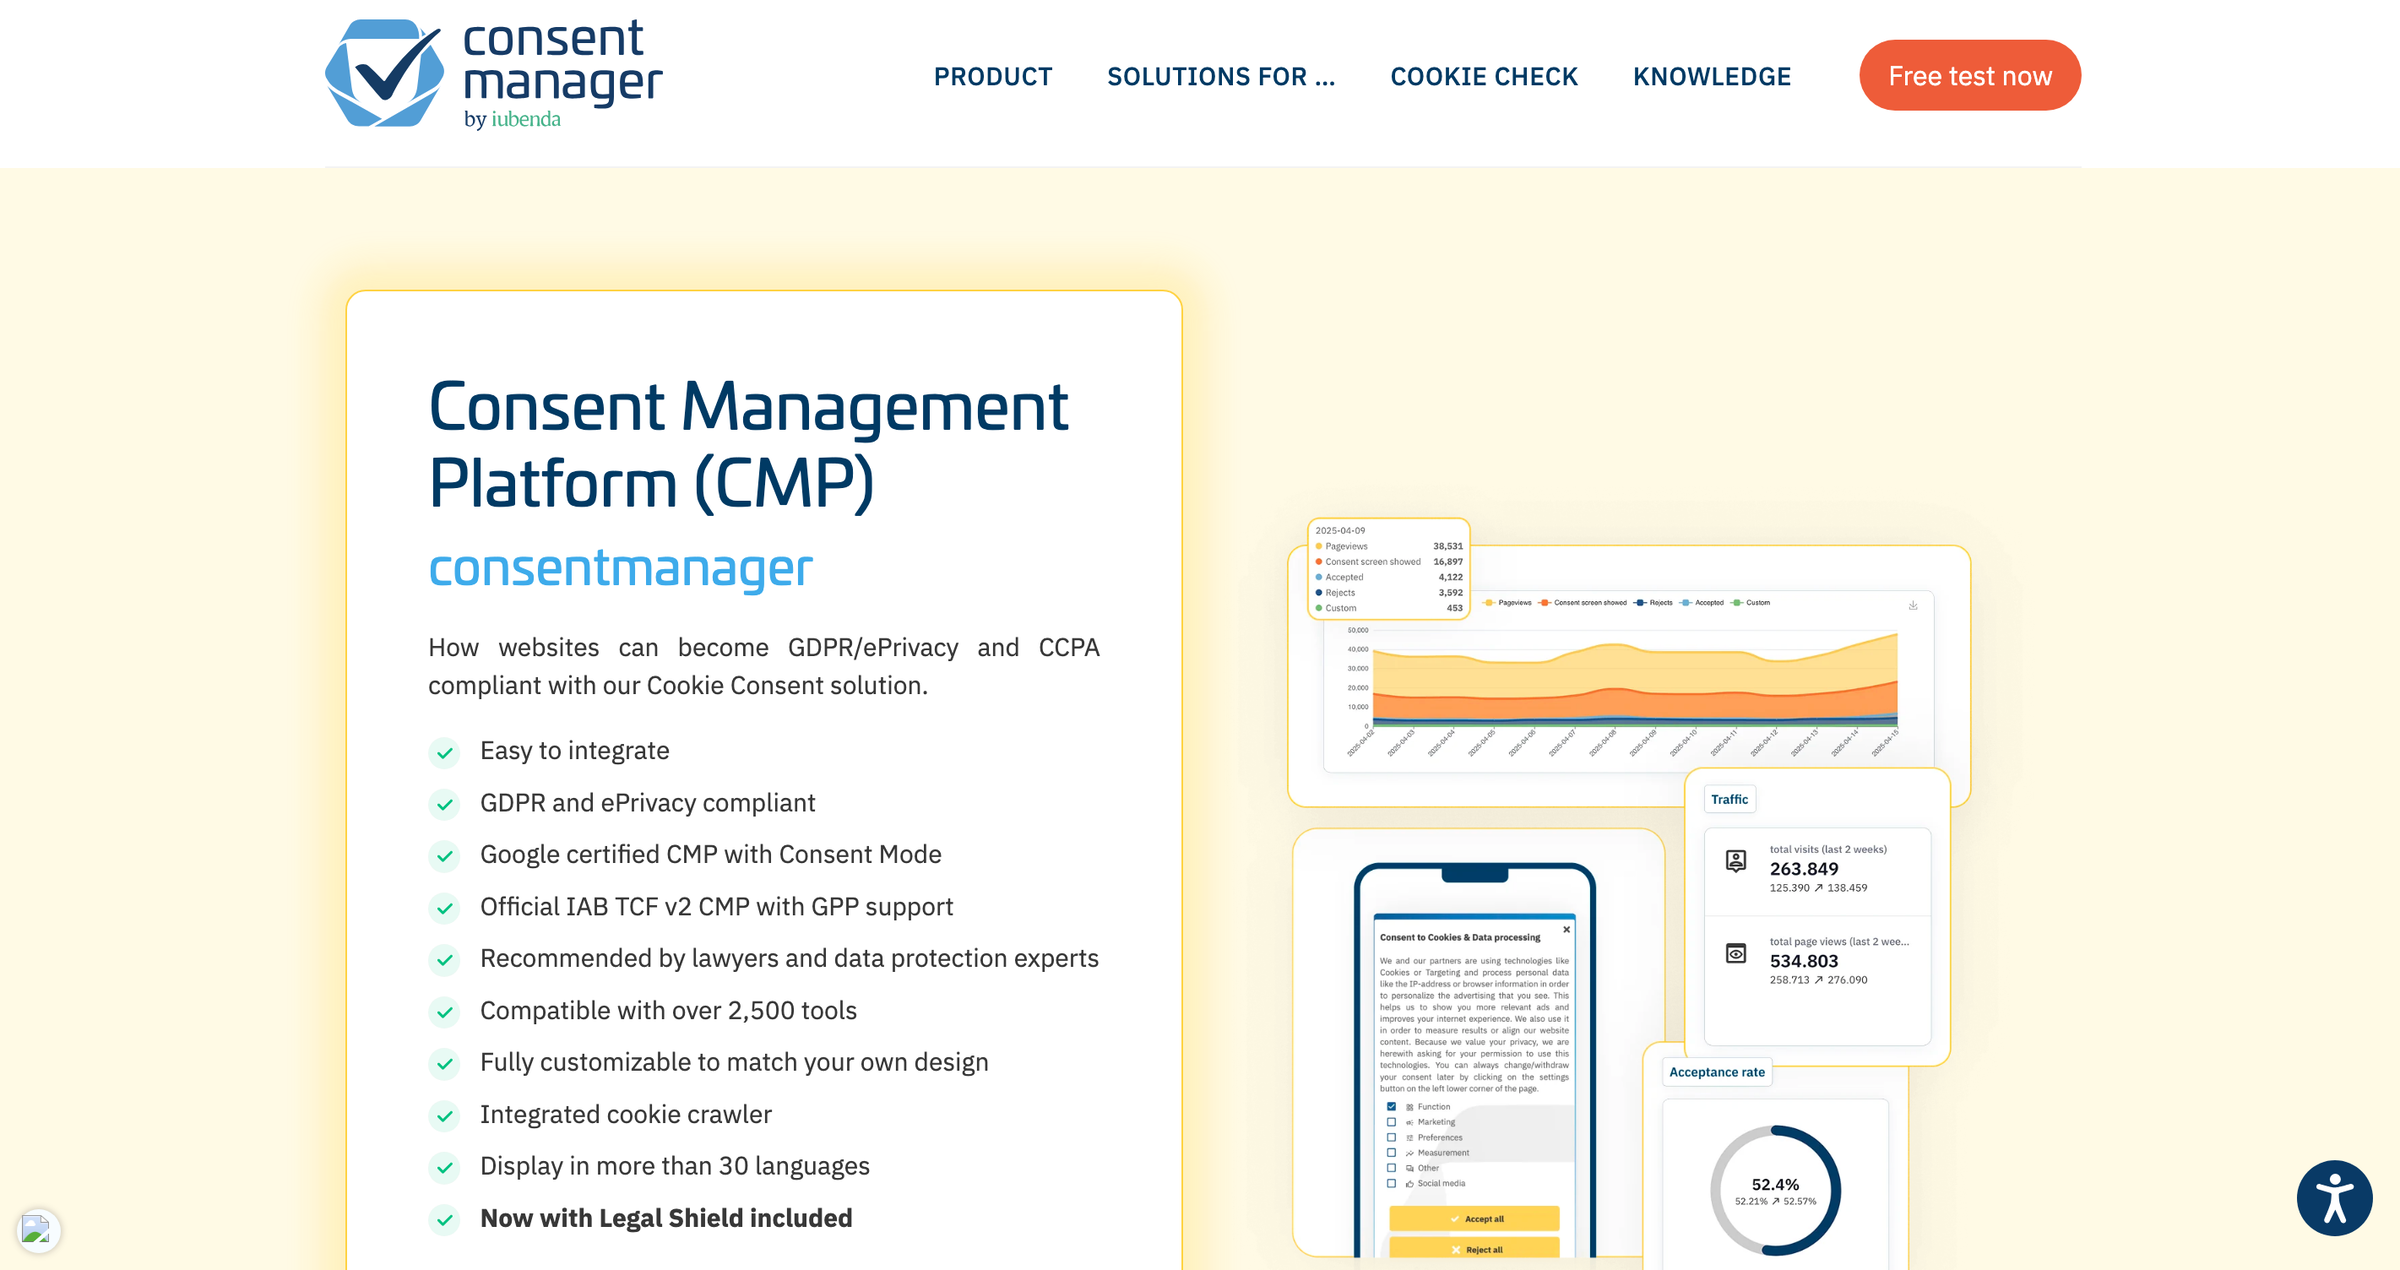The image size is (2400, 1270).
Task: Click the Consent Management Platform (CMP) heading
Action: (748, 444)
